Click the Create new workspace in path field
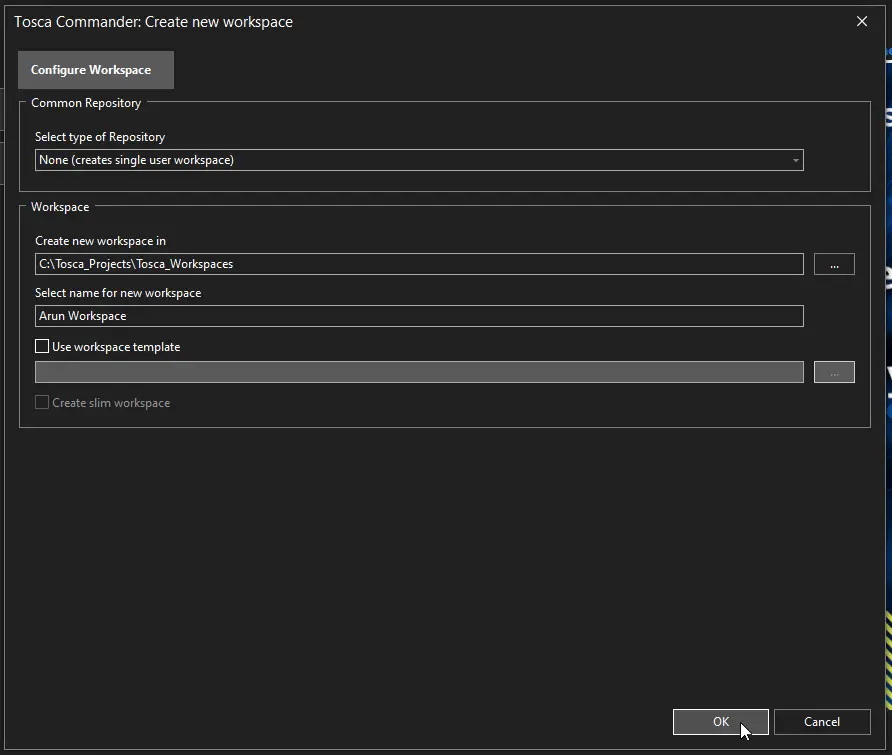This screenshot has height=755, width=892. [x=419, y=264]
